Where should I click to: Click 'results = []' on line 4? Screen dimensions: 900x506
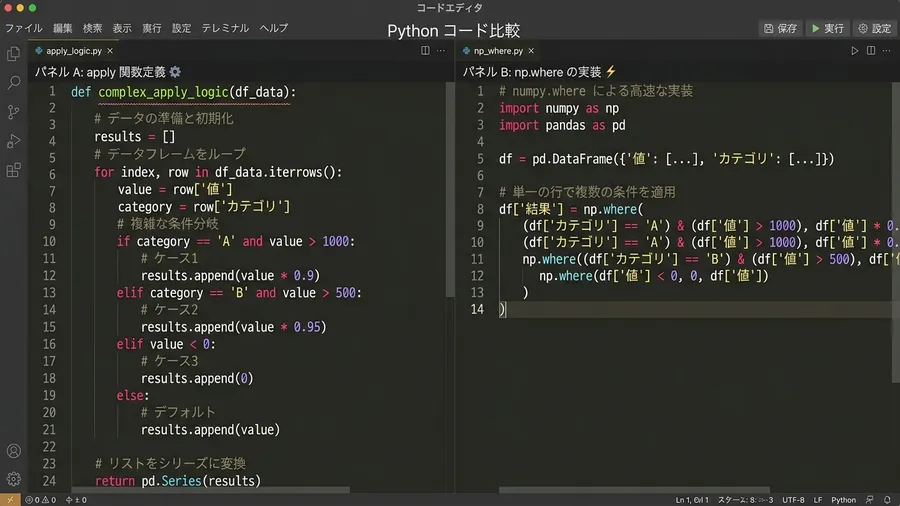(x=134, y=137)
